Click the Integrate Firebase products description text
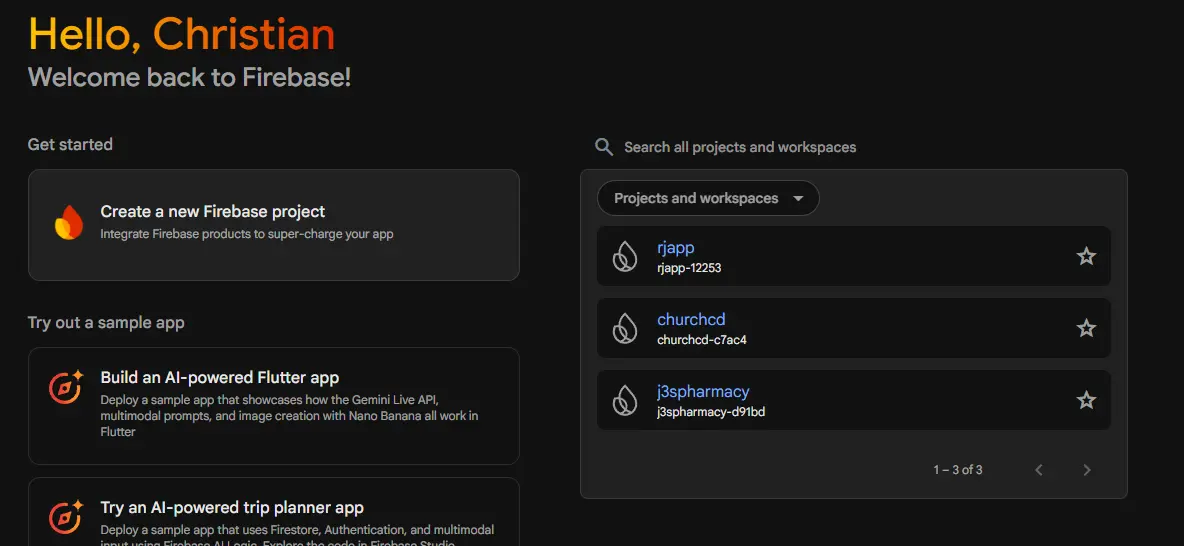 tap(247, 234)
